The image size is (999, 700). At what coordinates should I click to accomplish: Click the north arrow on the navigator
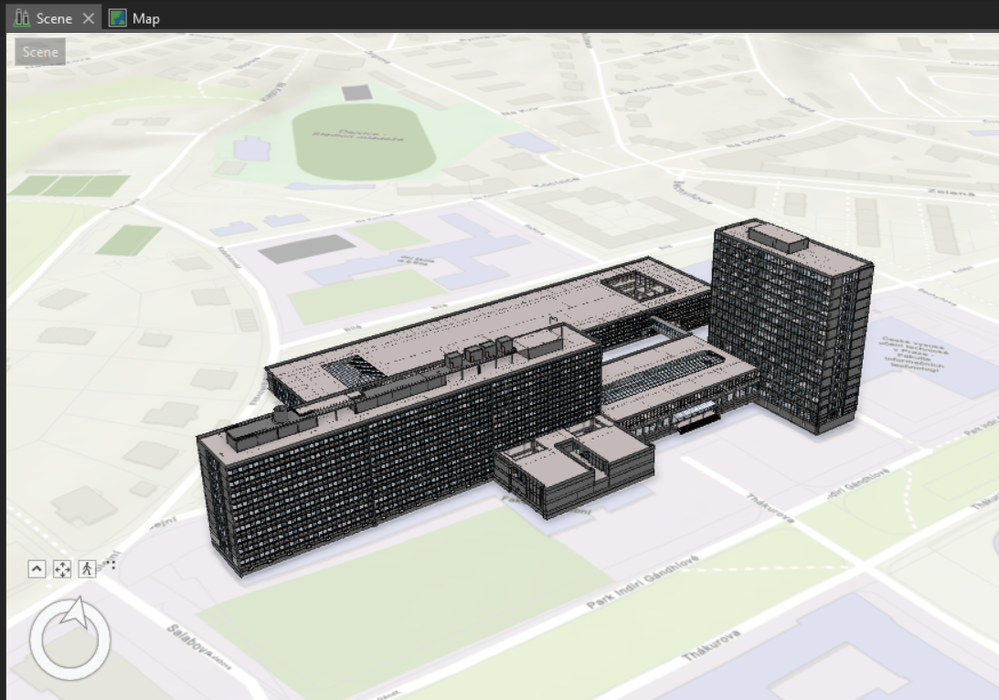[x=76, y=613]
